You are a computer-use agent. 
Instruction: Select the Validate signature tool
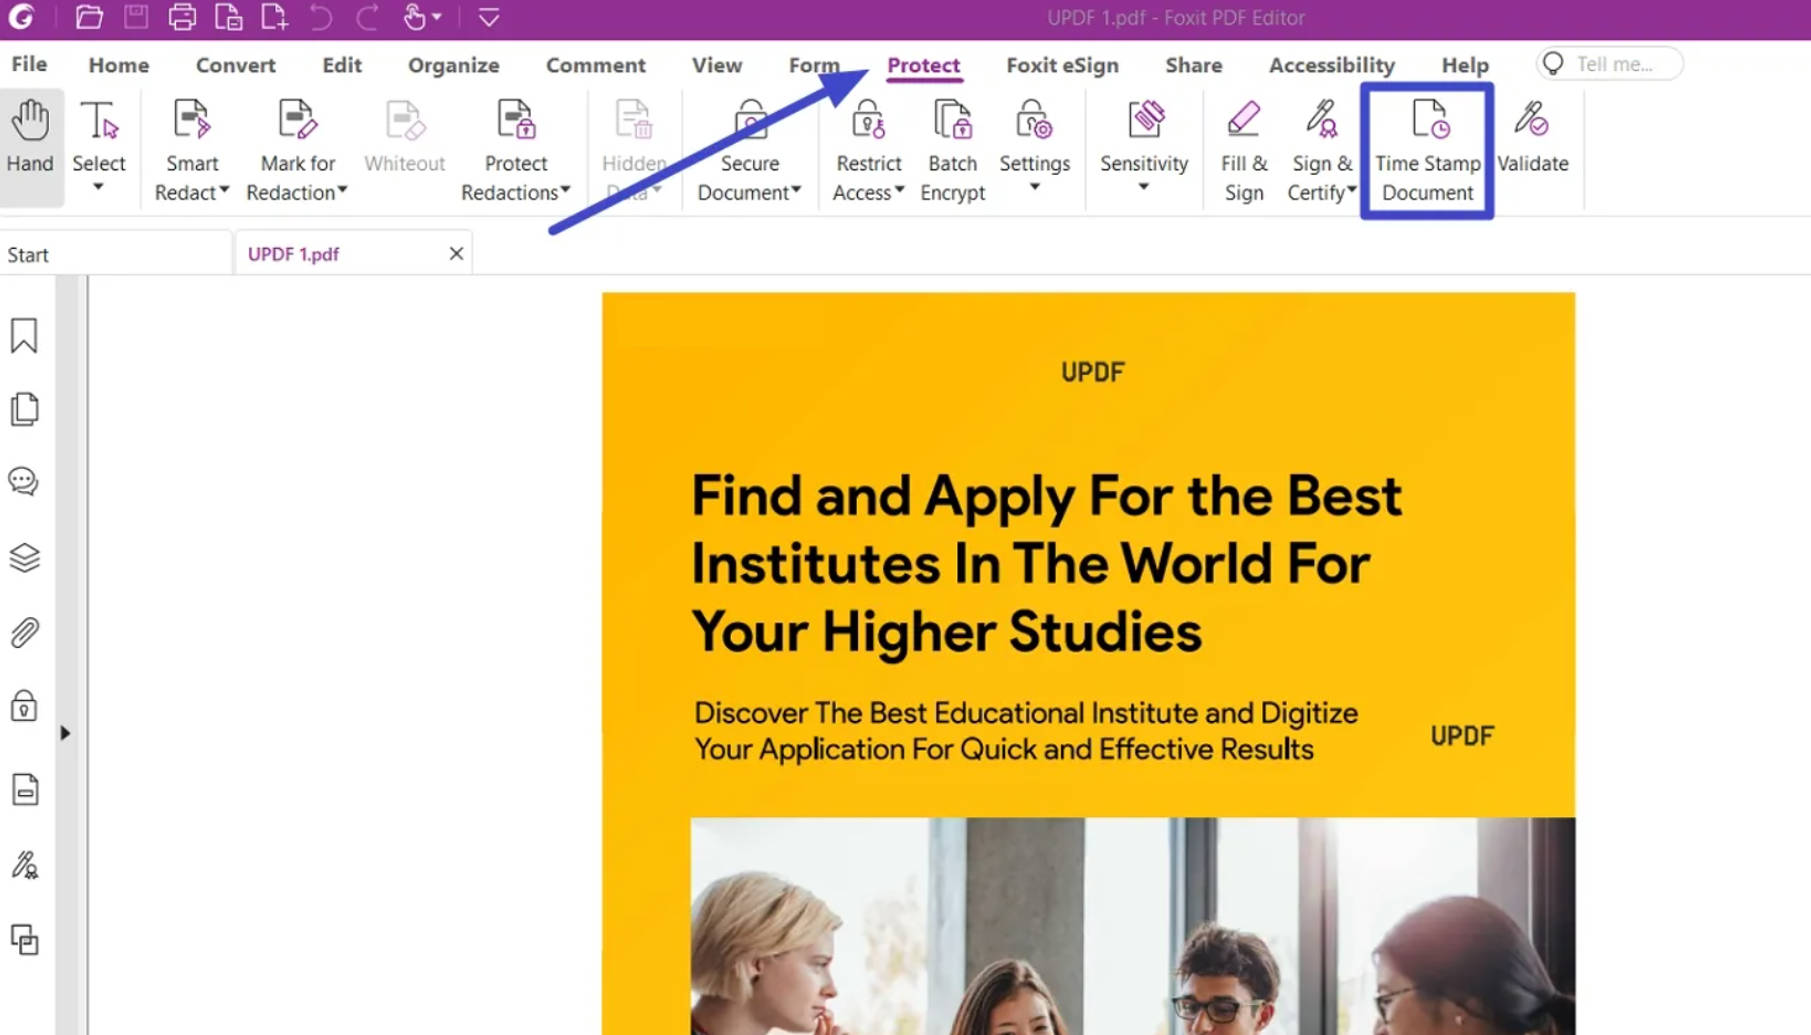point(1532,138)
